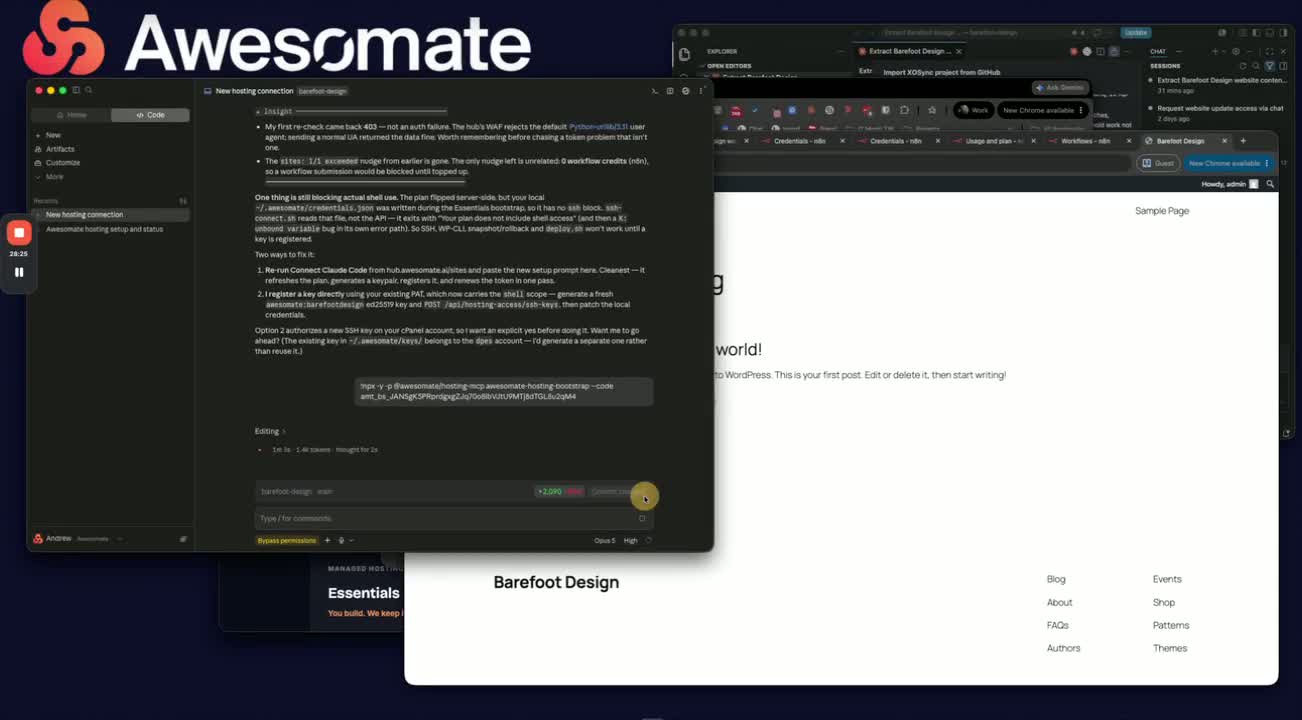Image resolution: width=1302 pixels, height=720 pixels.
Task: Open the 'Howdy, admin' account menu
Action: pyautogui.click(x=1229, y=184)
